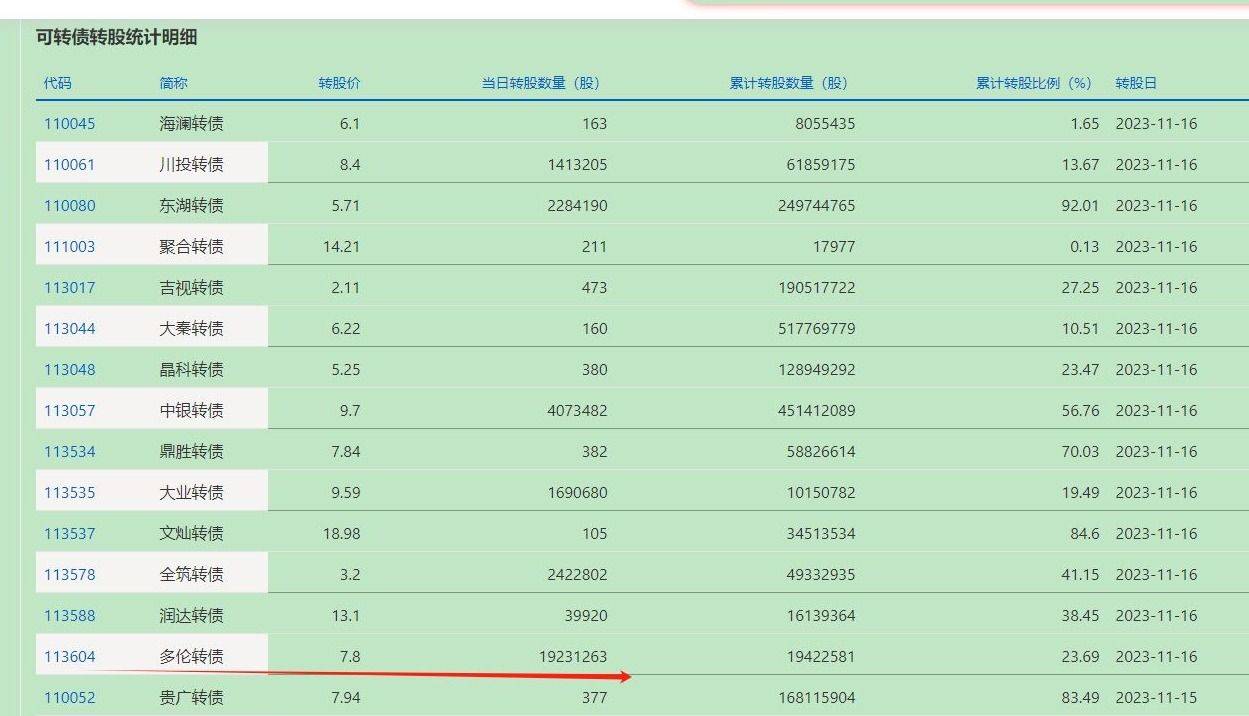Select bond name 中银转债
This screenshot has height=716, width=1249.
click(x=191, y=411)
